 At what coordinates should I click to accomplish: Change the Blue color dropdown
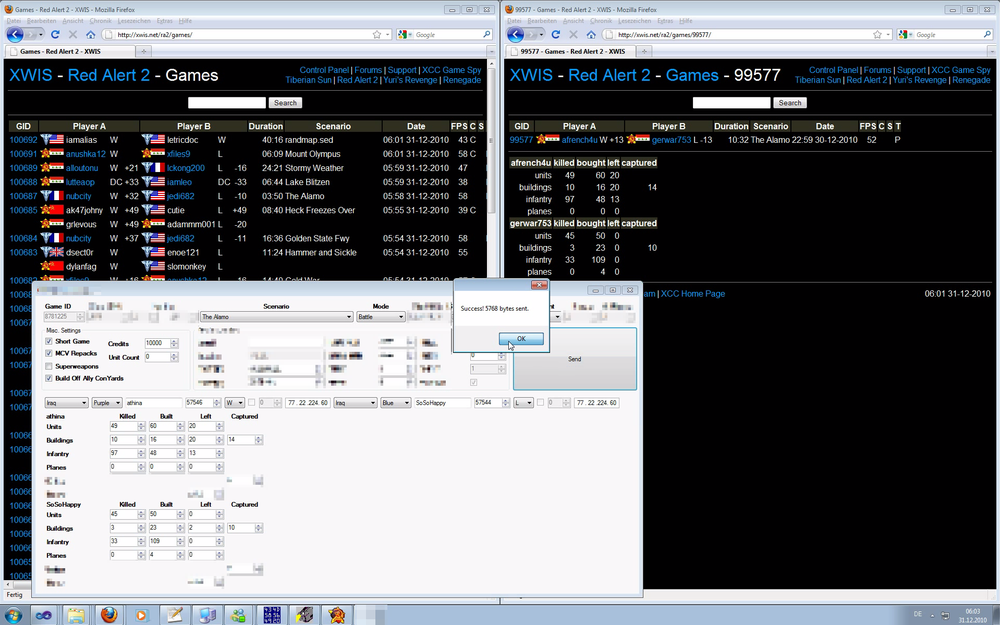[x=395, y=402]
